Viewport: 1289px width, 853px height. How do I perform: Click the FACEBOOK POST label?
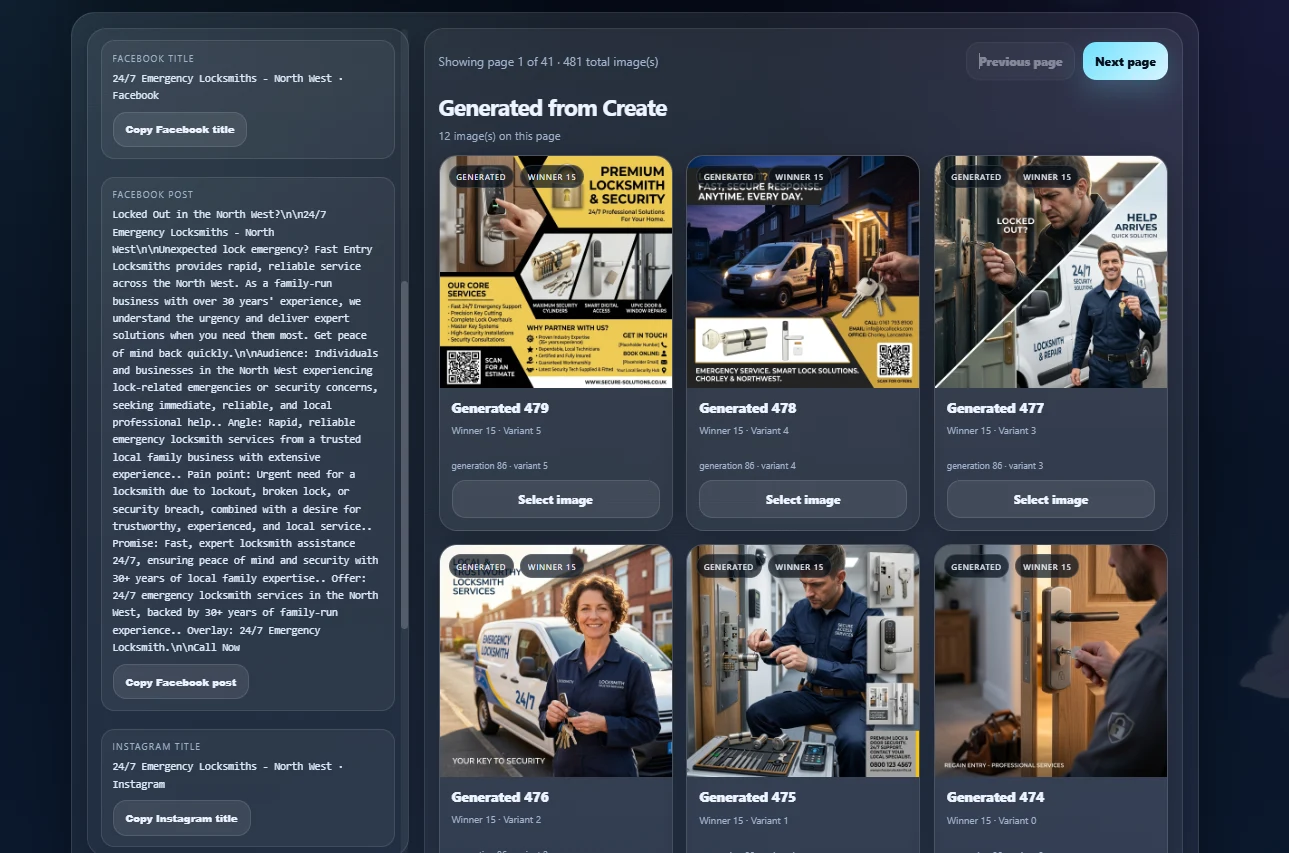153,195
